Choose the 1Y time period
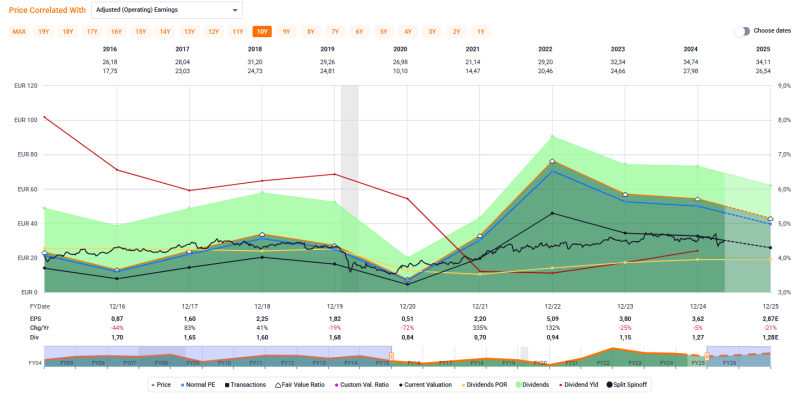The height and width of the screenshot is (393, 800). click(481, 32)
